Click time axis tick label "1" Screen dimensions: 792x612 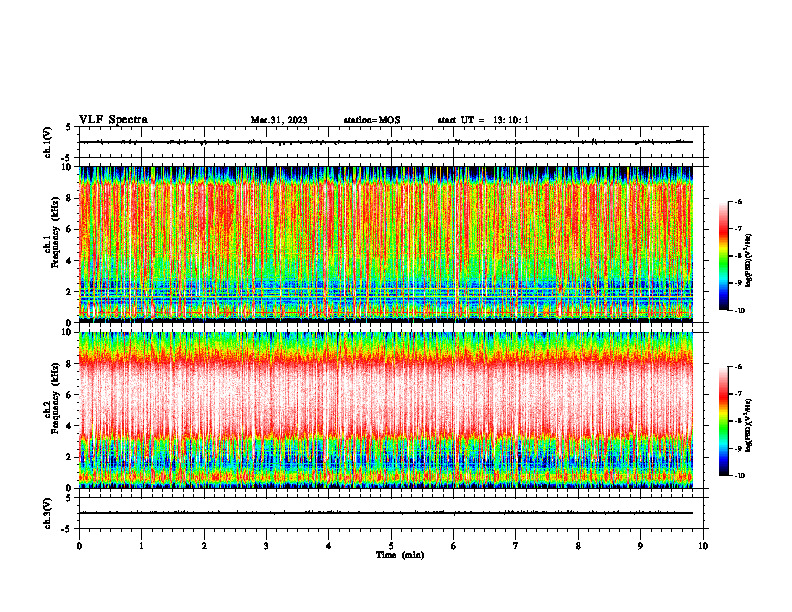141,546
